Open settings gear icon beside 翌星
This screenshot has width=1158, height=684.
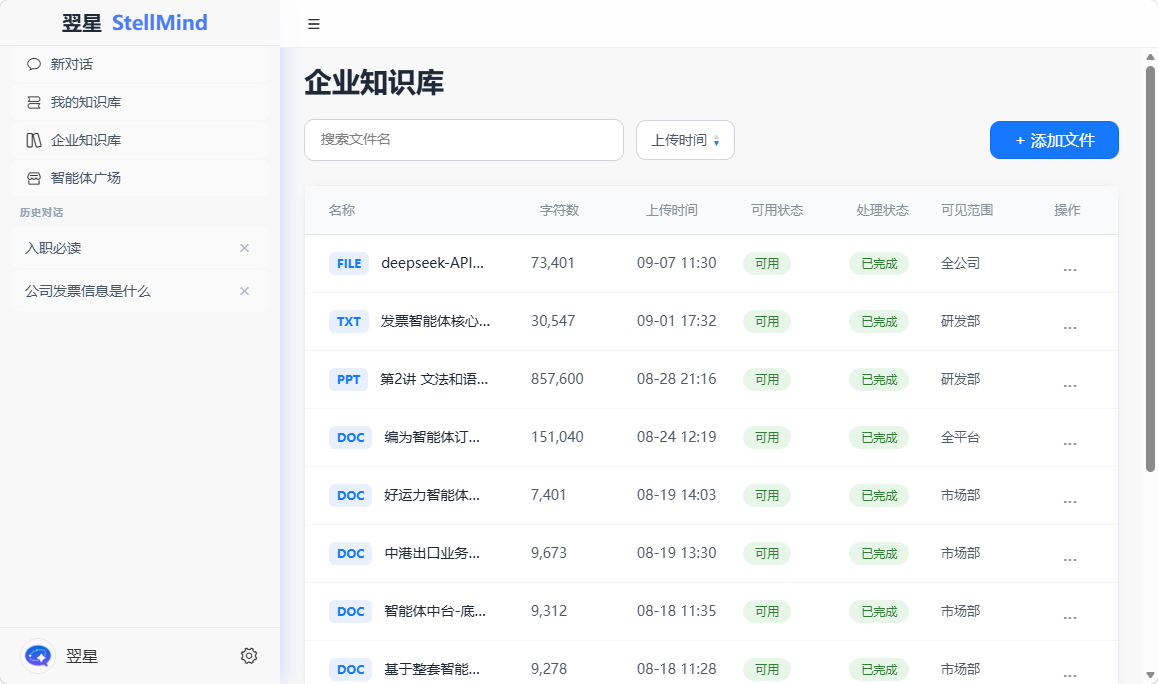(249, 656)
